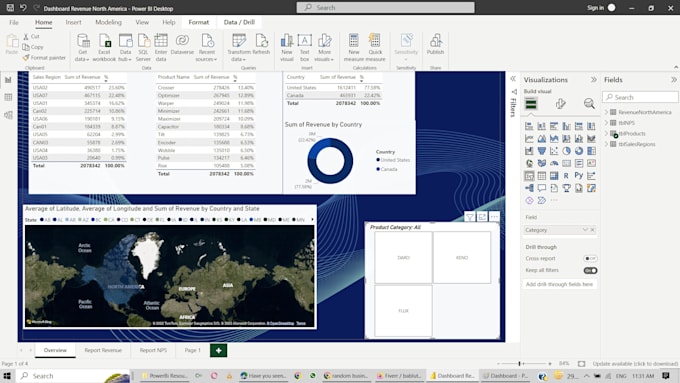
Task: Click the Refresh icon in ribbon
Action: [x=261, y=45]
